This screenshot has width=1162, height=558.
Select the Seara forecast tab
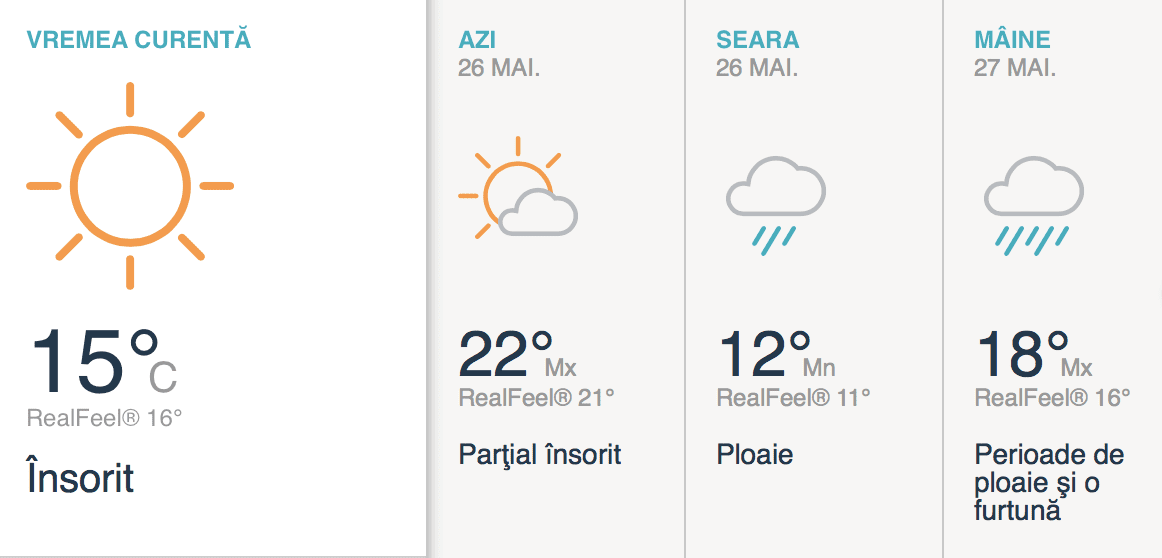coord(757,41)
